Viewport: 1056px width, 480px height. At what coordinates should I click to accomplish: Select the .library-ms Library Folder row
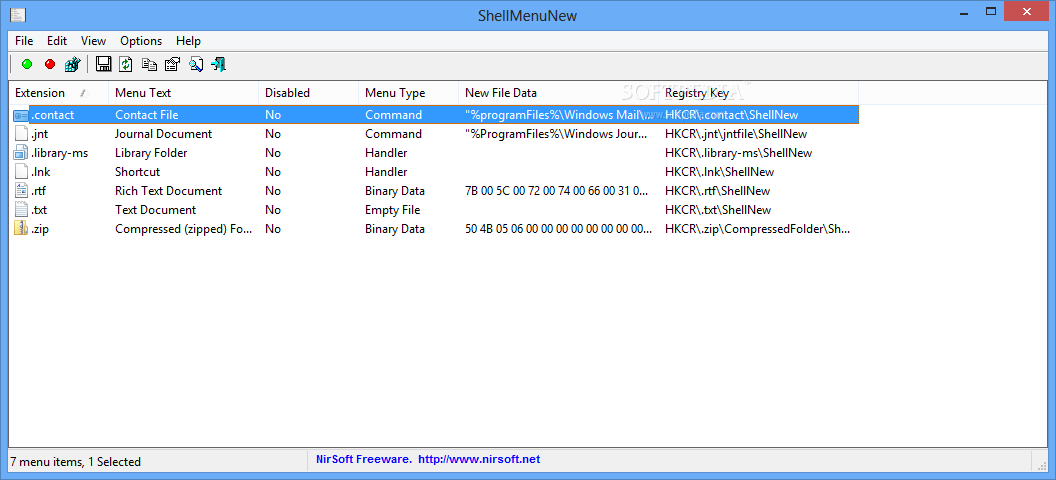[x=435, y=153]
